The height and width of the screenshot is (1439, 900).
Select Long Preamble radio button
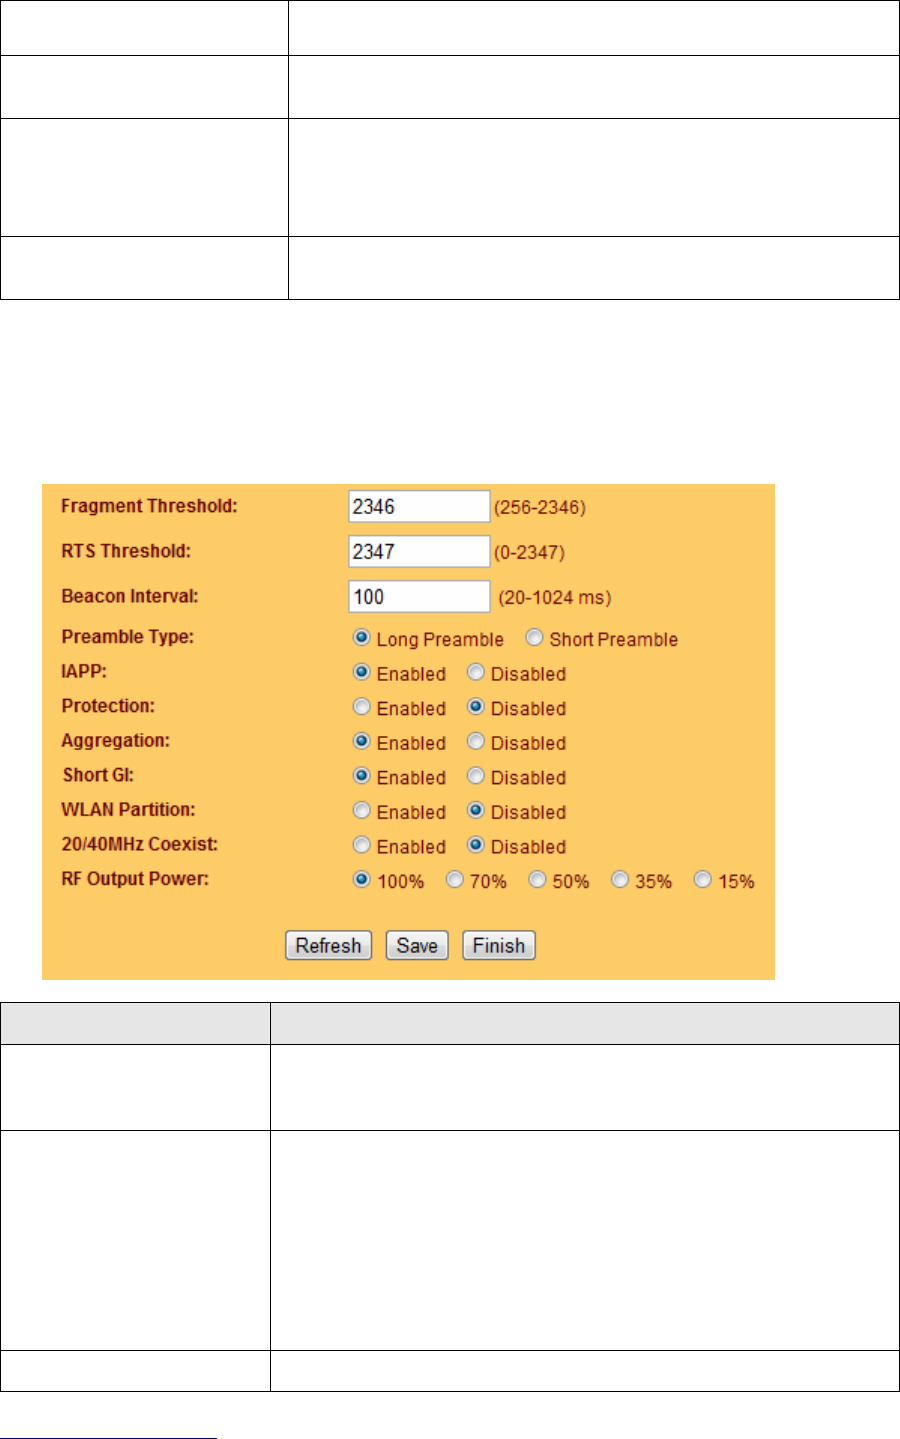click(x=362, y=638)
